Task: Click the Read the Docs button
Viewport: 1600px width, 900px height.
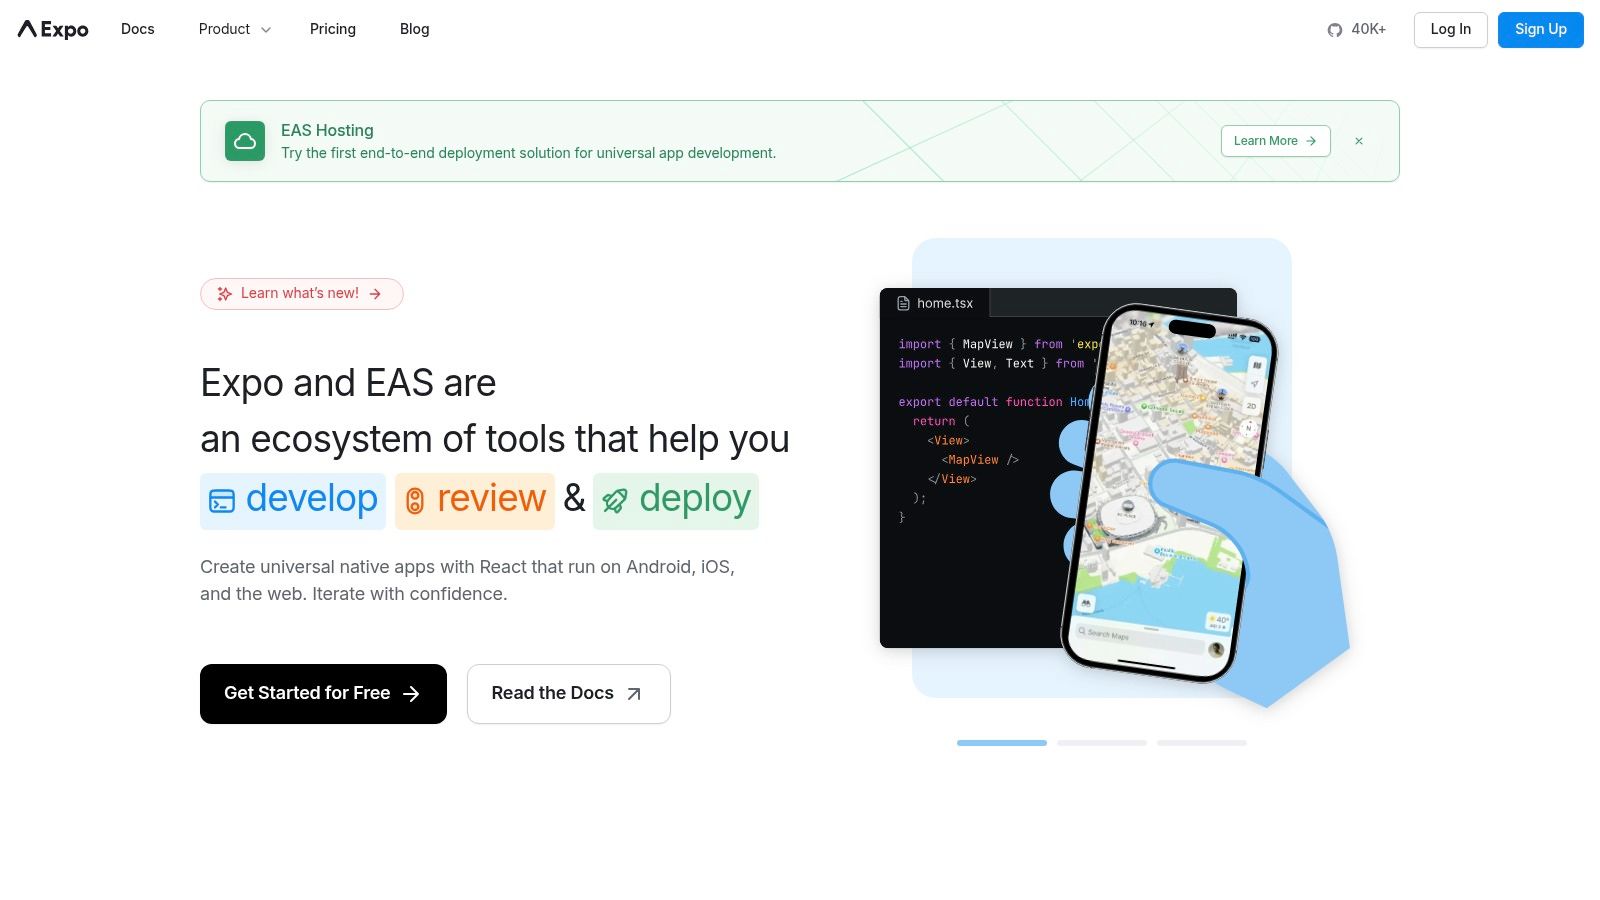Action: point(569,694)
